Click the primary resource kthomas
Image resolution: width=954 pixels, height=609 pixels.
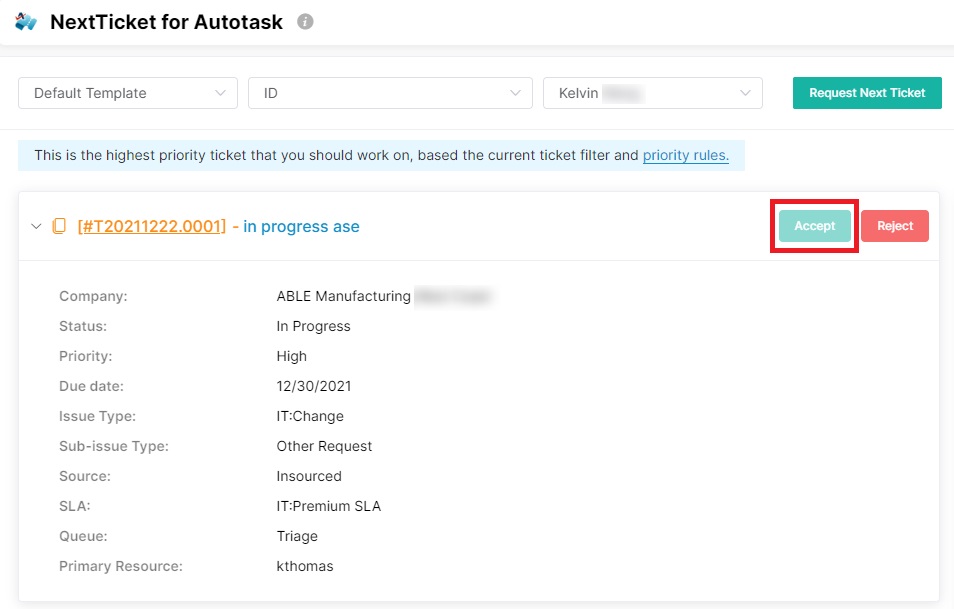(x=304, y=566)
